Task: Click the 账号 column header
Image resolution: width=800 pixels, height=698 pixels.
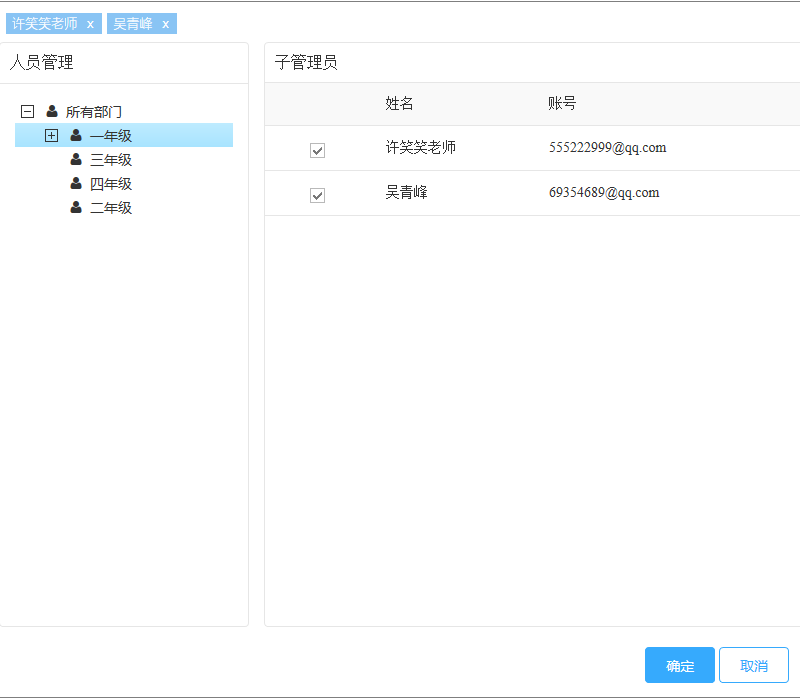Action: [x=562, y=104]
